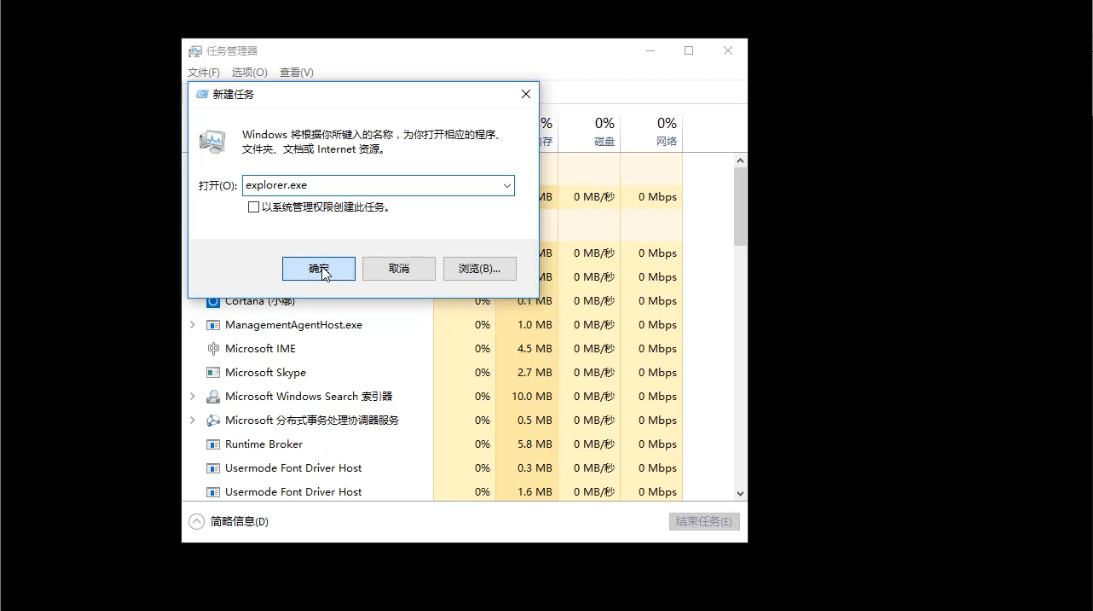Click the 简略信息(D) label
1093x611 pixels.
(x=239, y=522)
